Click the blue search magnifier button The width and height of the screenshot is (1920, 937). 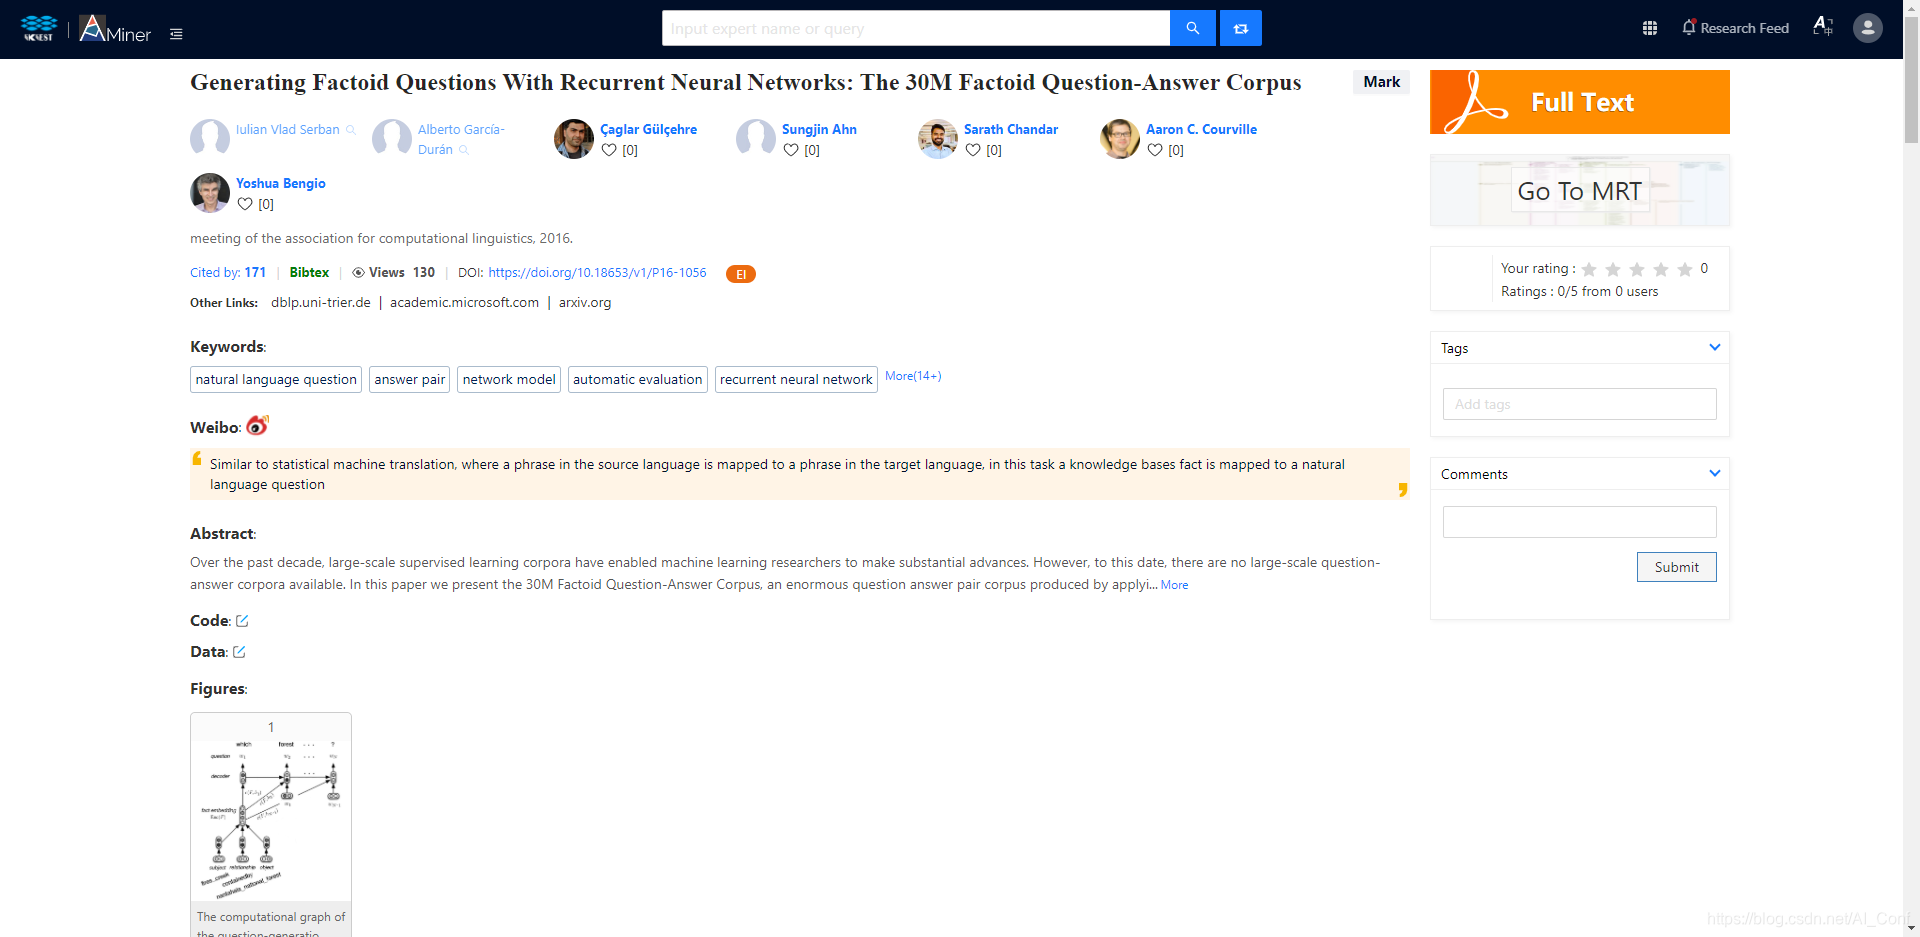(x=1193, y=28)
